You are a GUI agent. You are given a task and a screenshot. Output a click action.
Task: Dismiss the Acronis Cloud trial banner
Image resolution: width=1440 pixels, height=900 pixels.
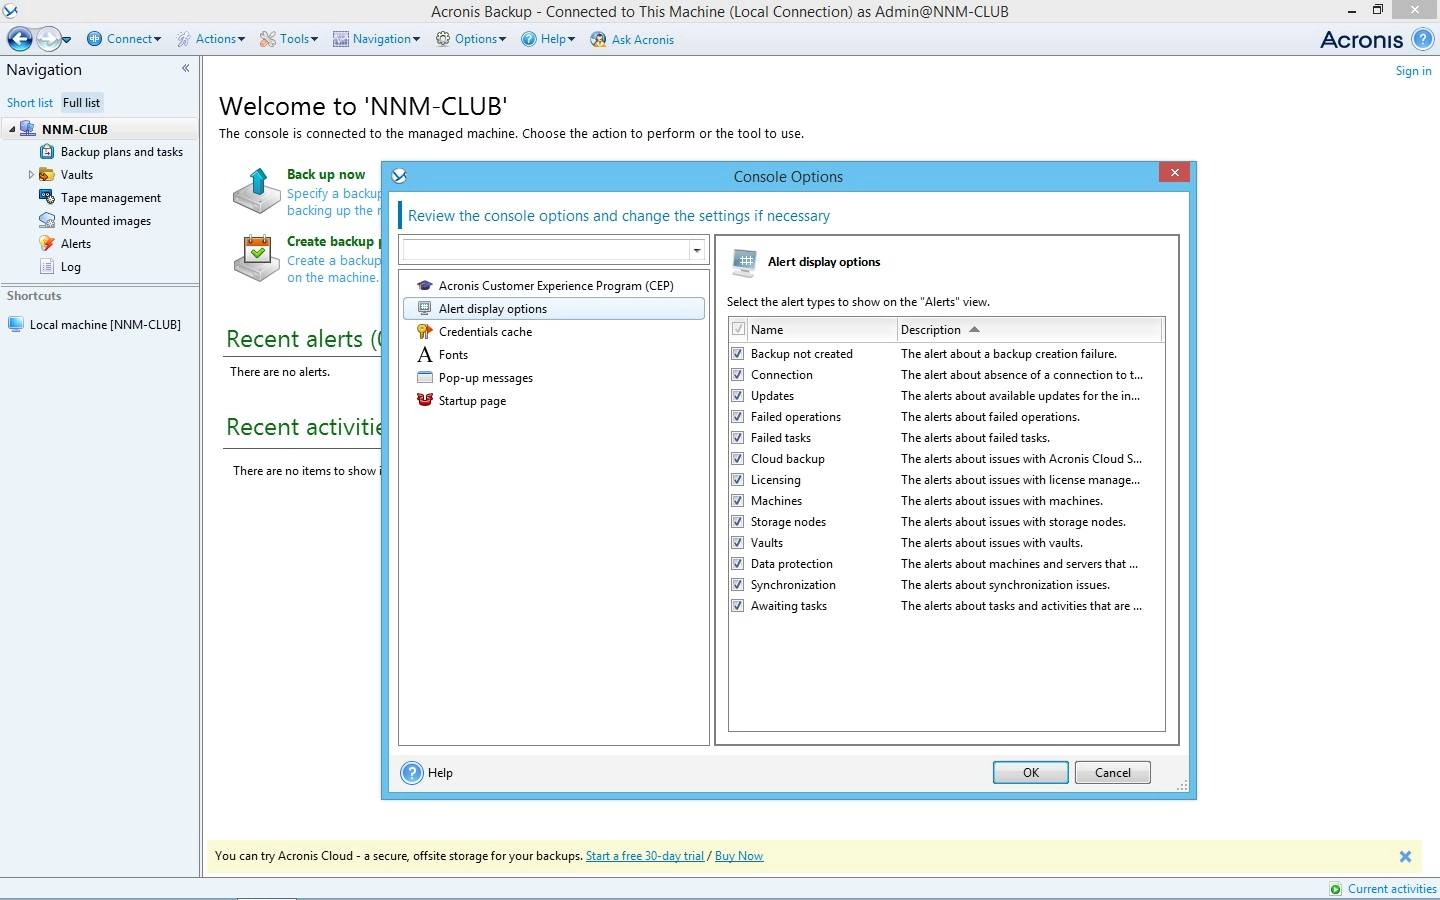(x=1405, y=857)
